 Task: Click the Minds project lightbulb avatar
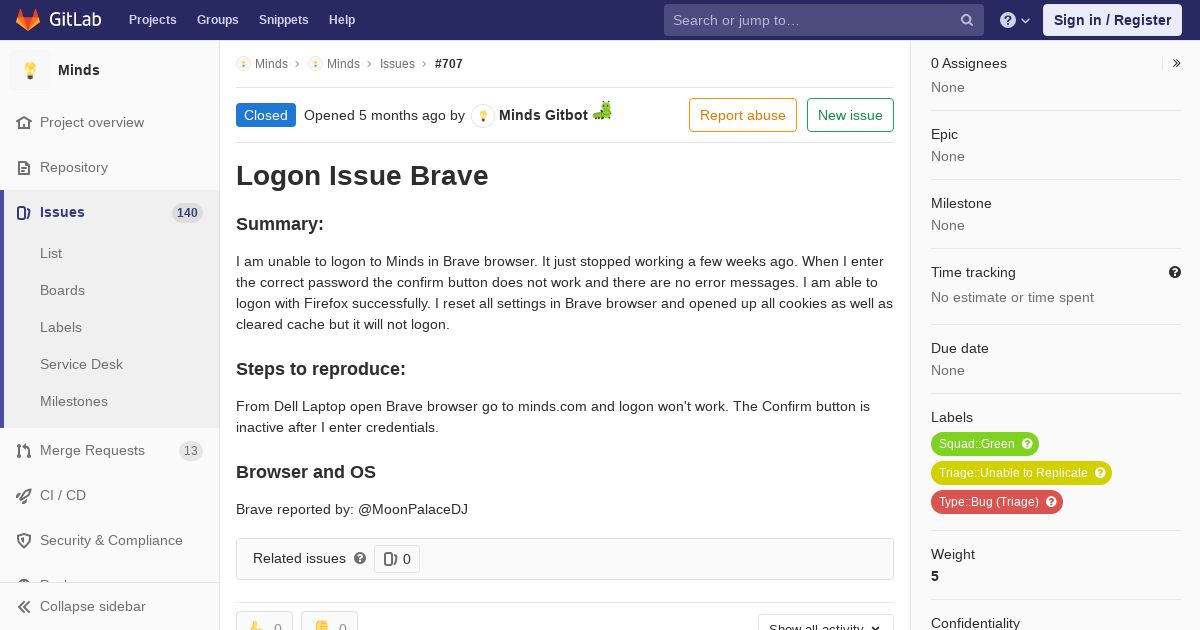(x=30, y=70)
